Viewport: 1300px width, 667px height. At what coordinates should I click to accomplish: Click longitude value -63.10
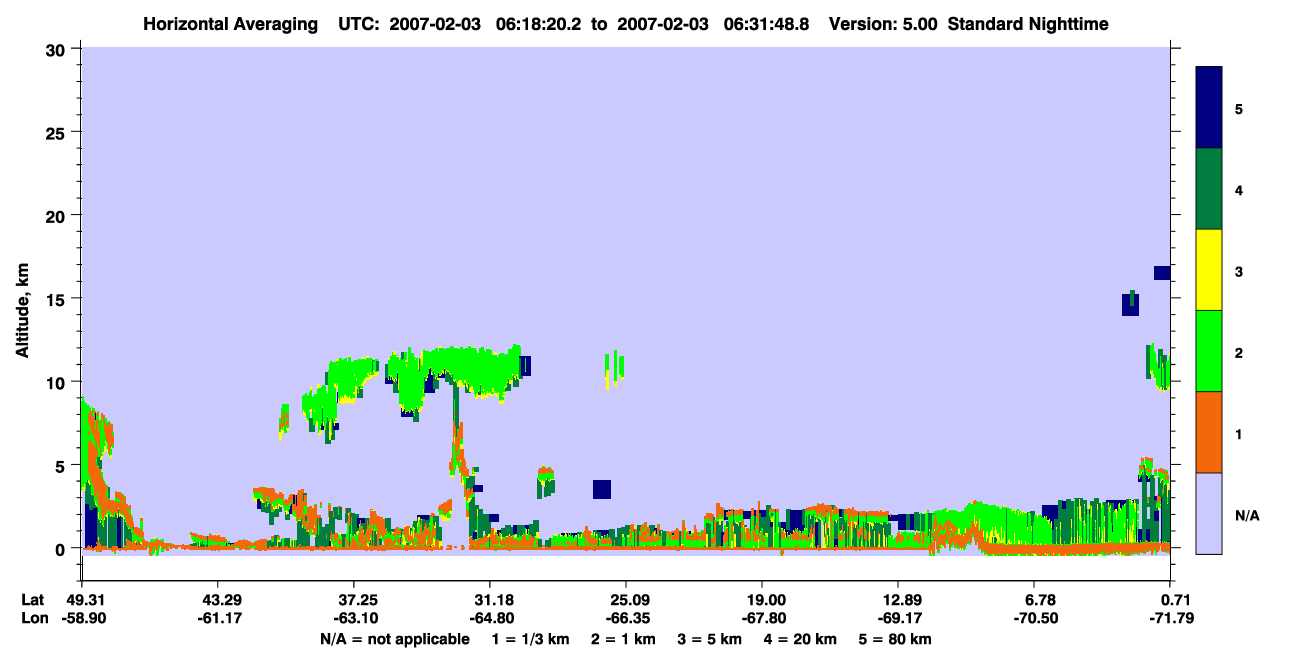354,618
